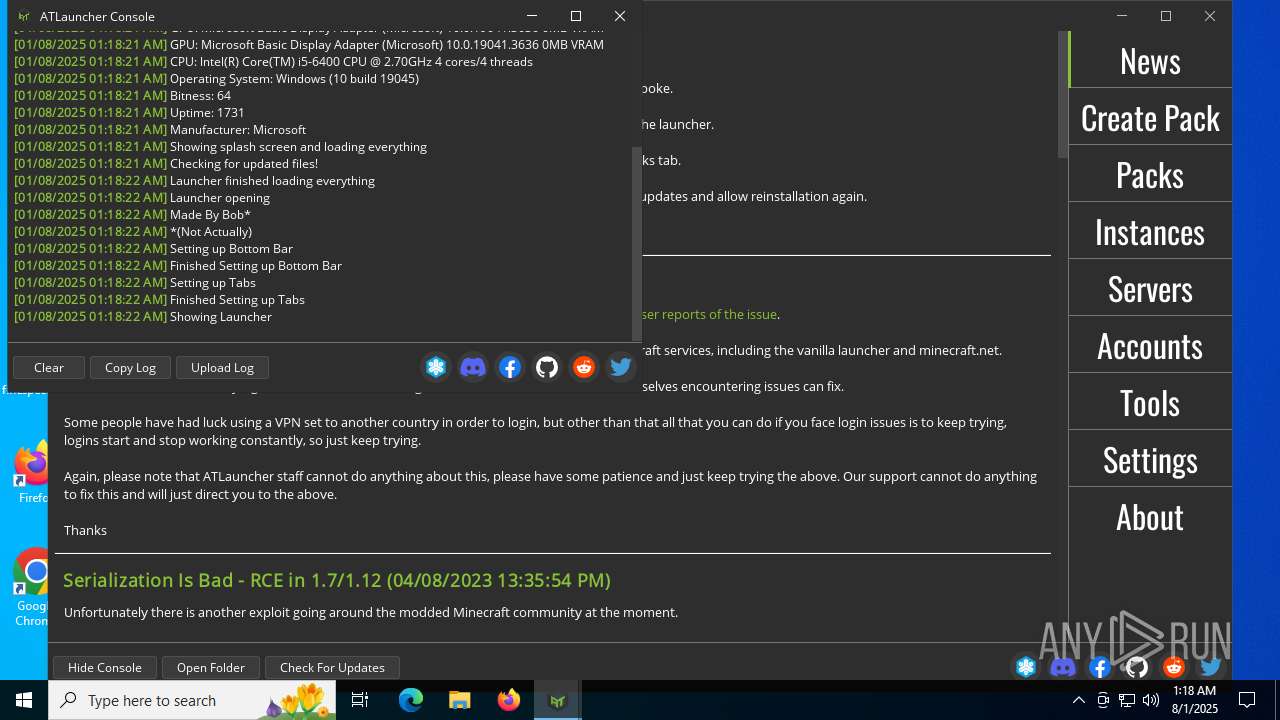Check For Updates in launcher

[332, 667]
